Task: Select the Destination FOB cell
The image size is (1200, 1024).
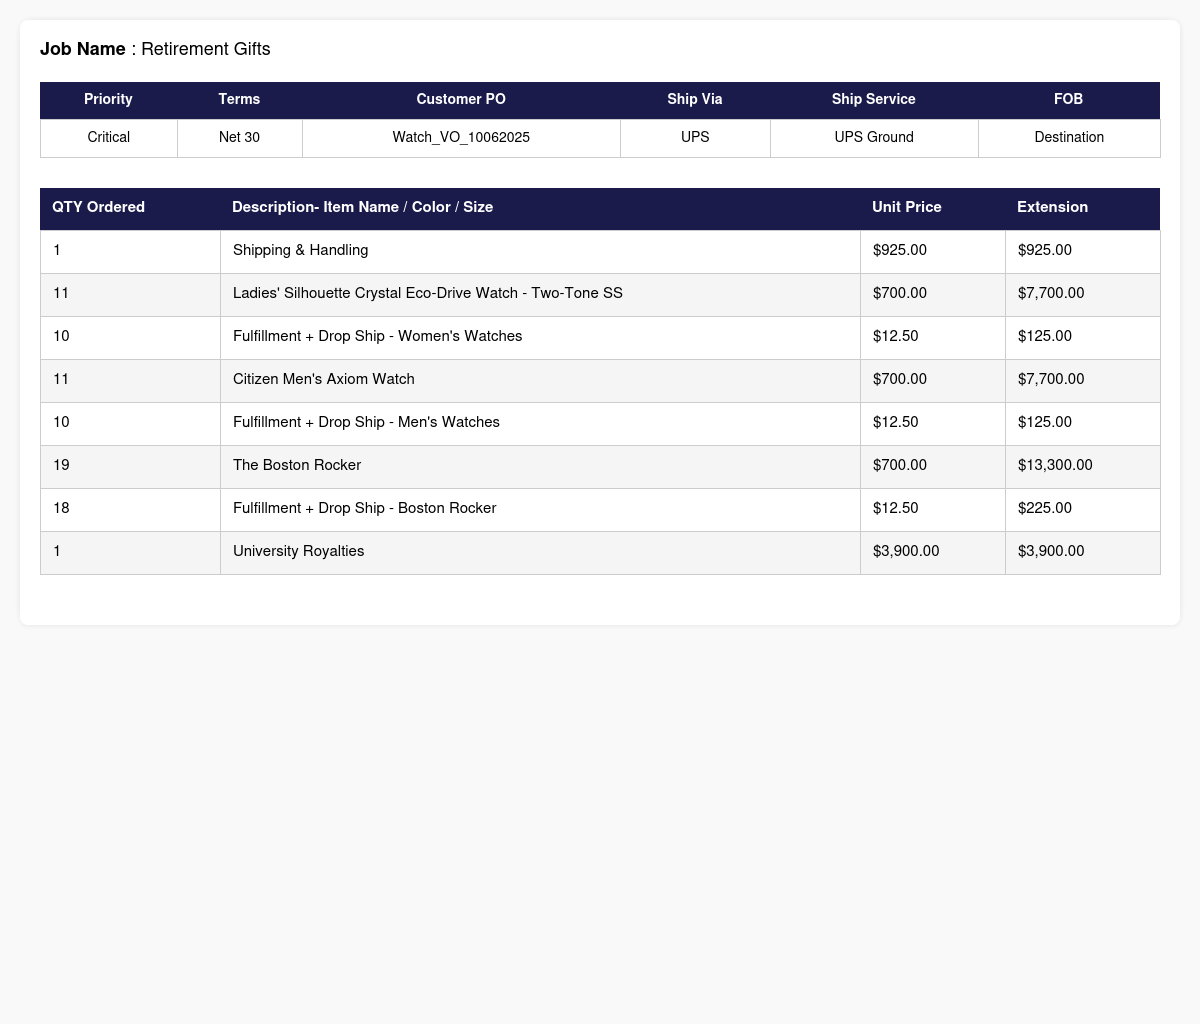Action: click(x=1069, y=138)
